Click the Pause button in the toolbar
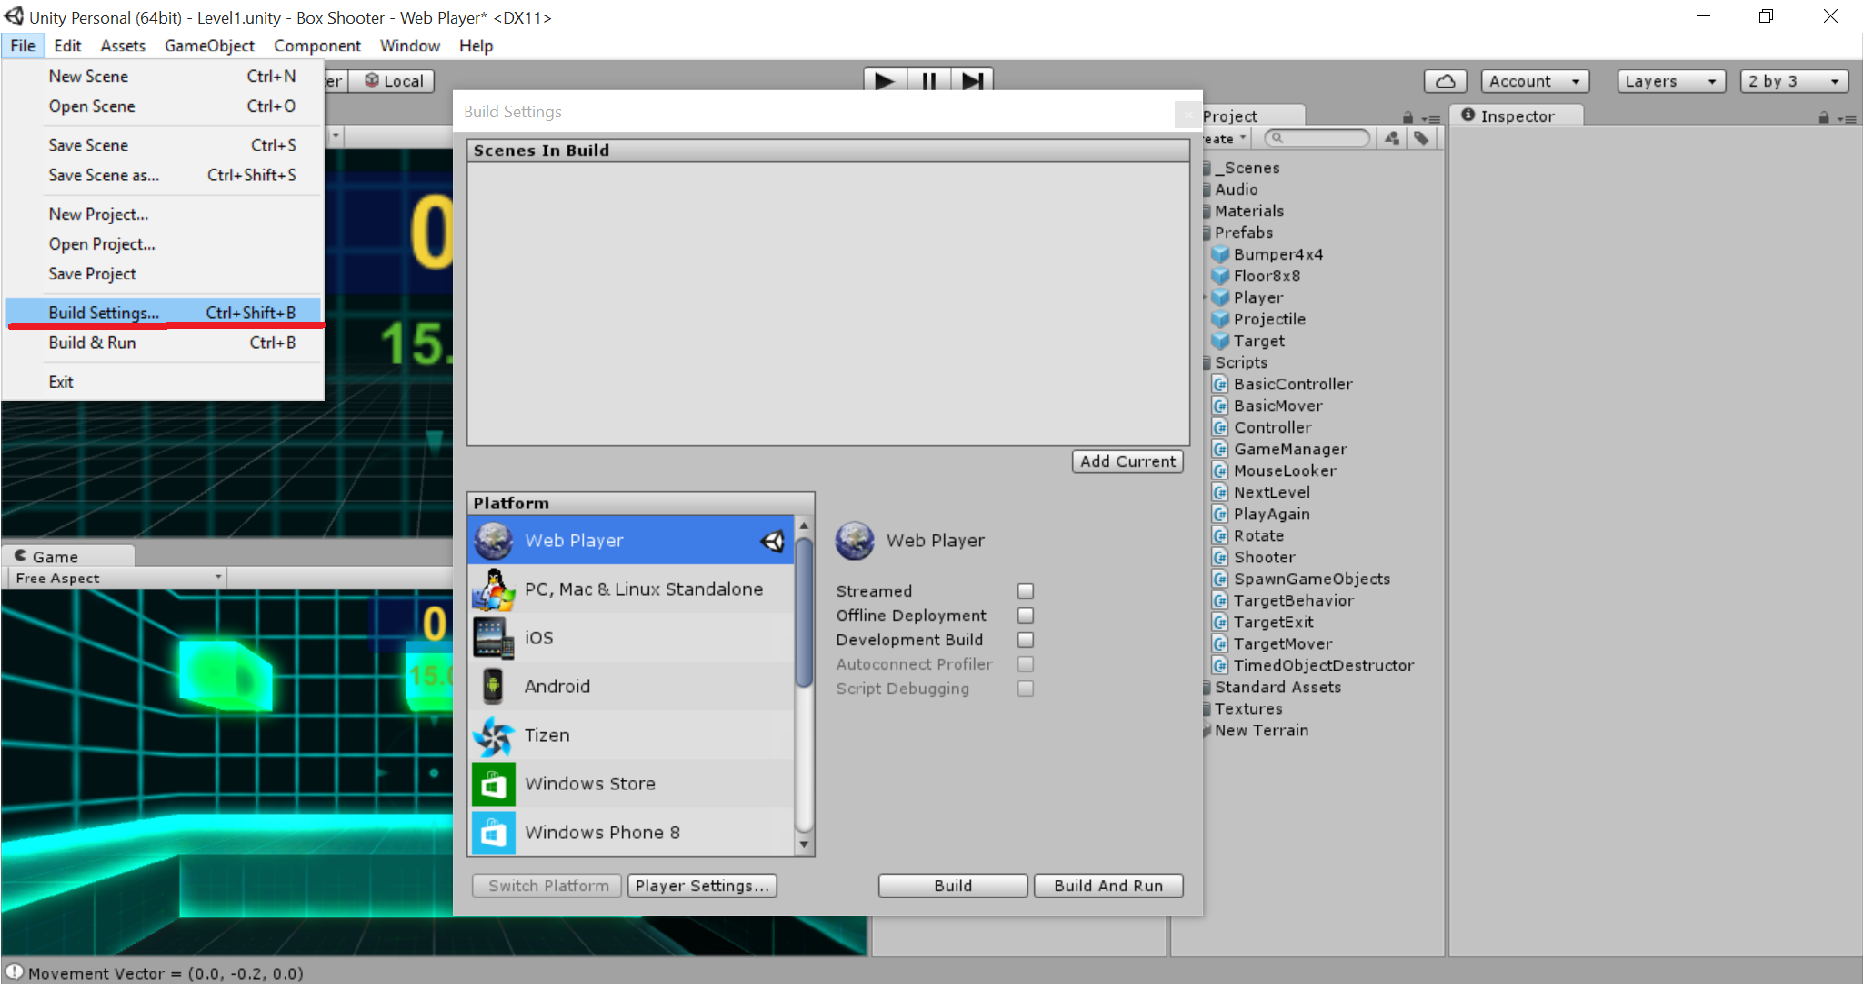 tap(929, 80)
